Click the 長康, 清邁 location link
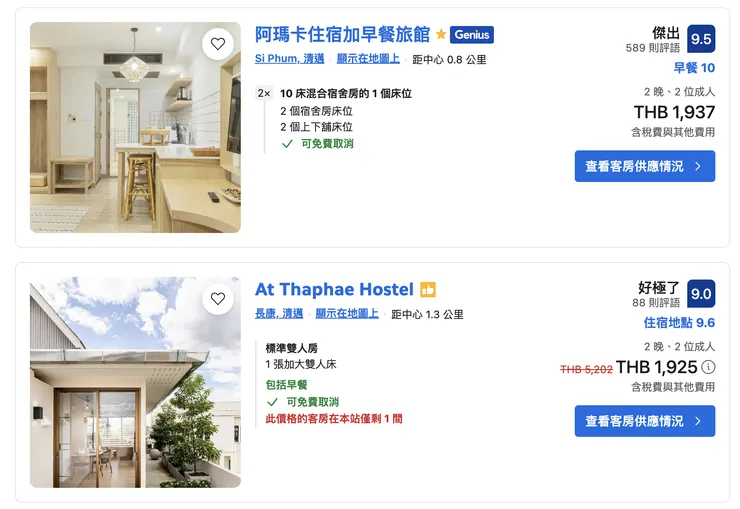Image resolution: width=740 pixels, height=509 pixels. [x=279, y=314]
